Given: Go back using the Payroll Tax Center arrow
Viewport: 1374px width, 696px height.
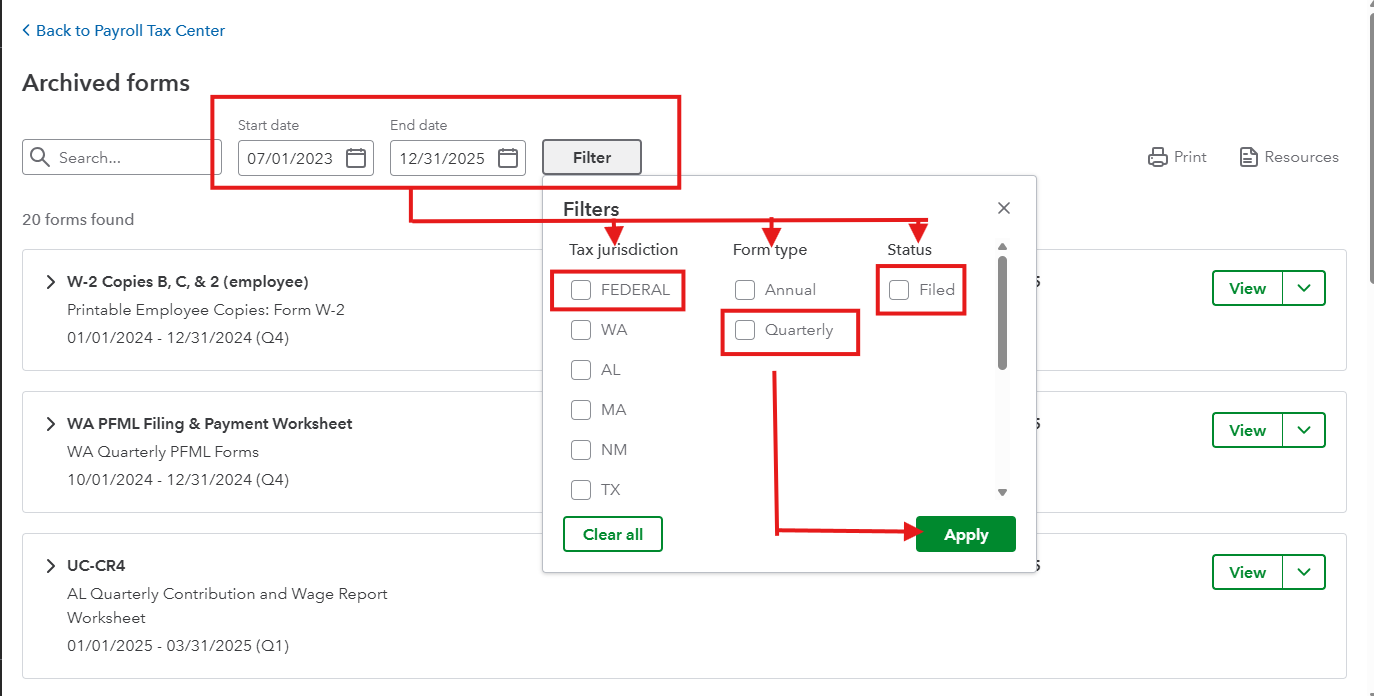Looking at the screenshot, I should click(x=26, y=31).
